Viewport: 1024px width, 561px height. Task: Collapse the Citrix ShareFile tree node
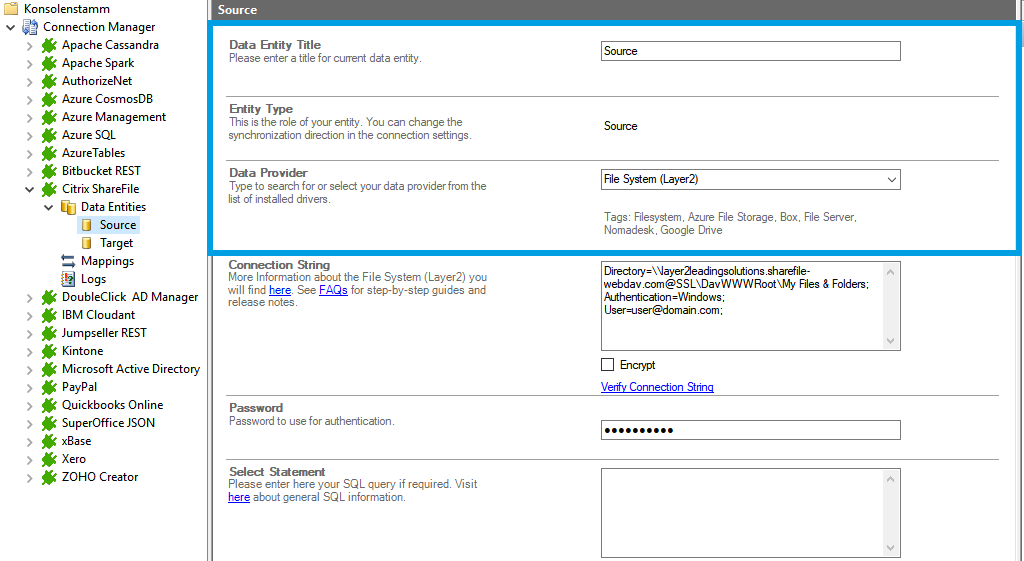[29, 189]
